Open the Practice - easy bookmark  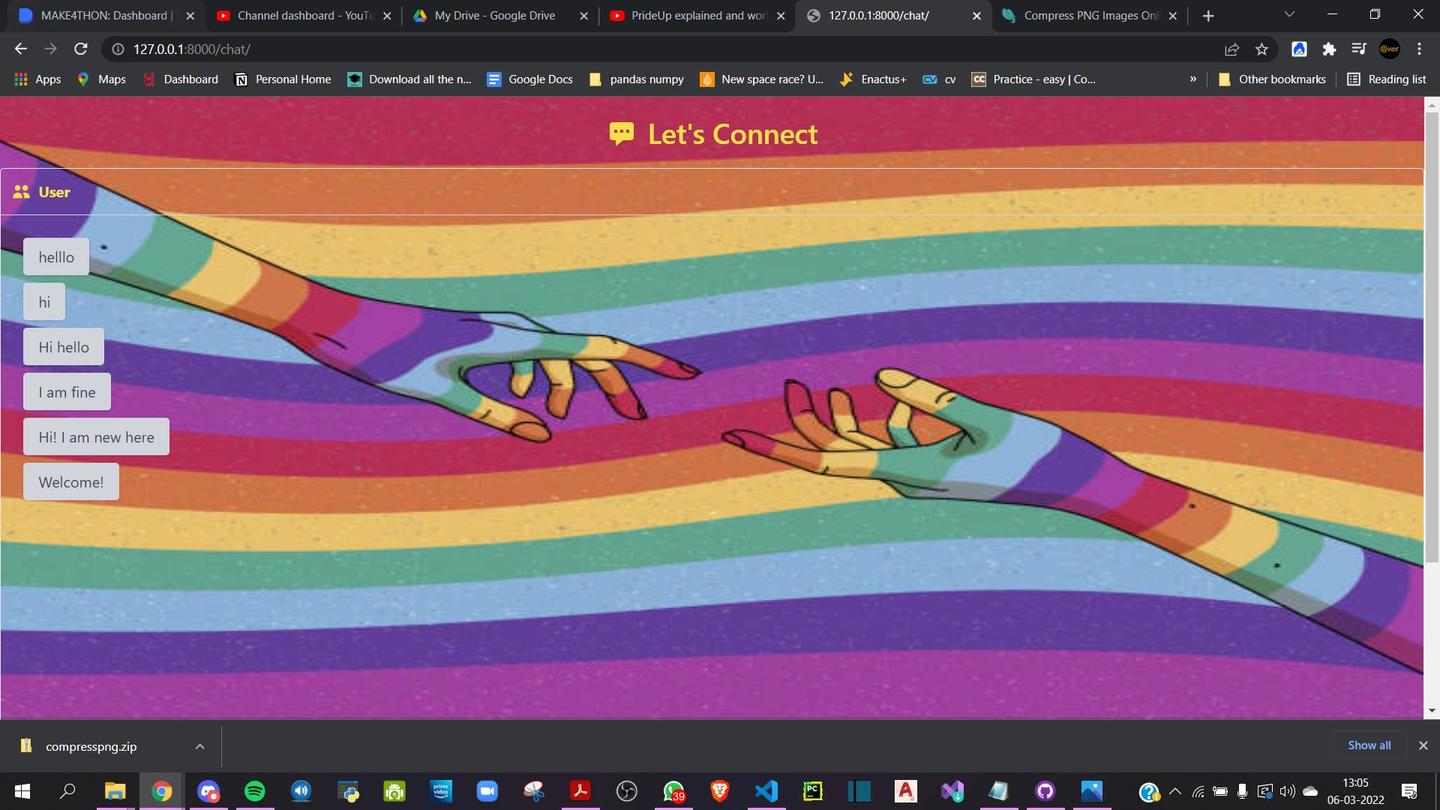click(x=1033, y=79)
